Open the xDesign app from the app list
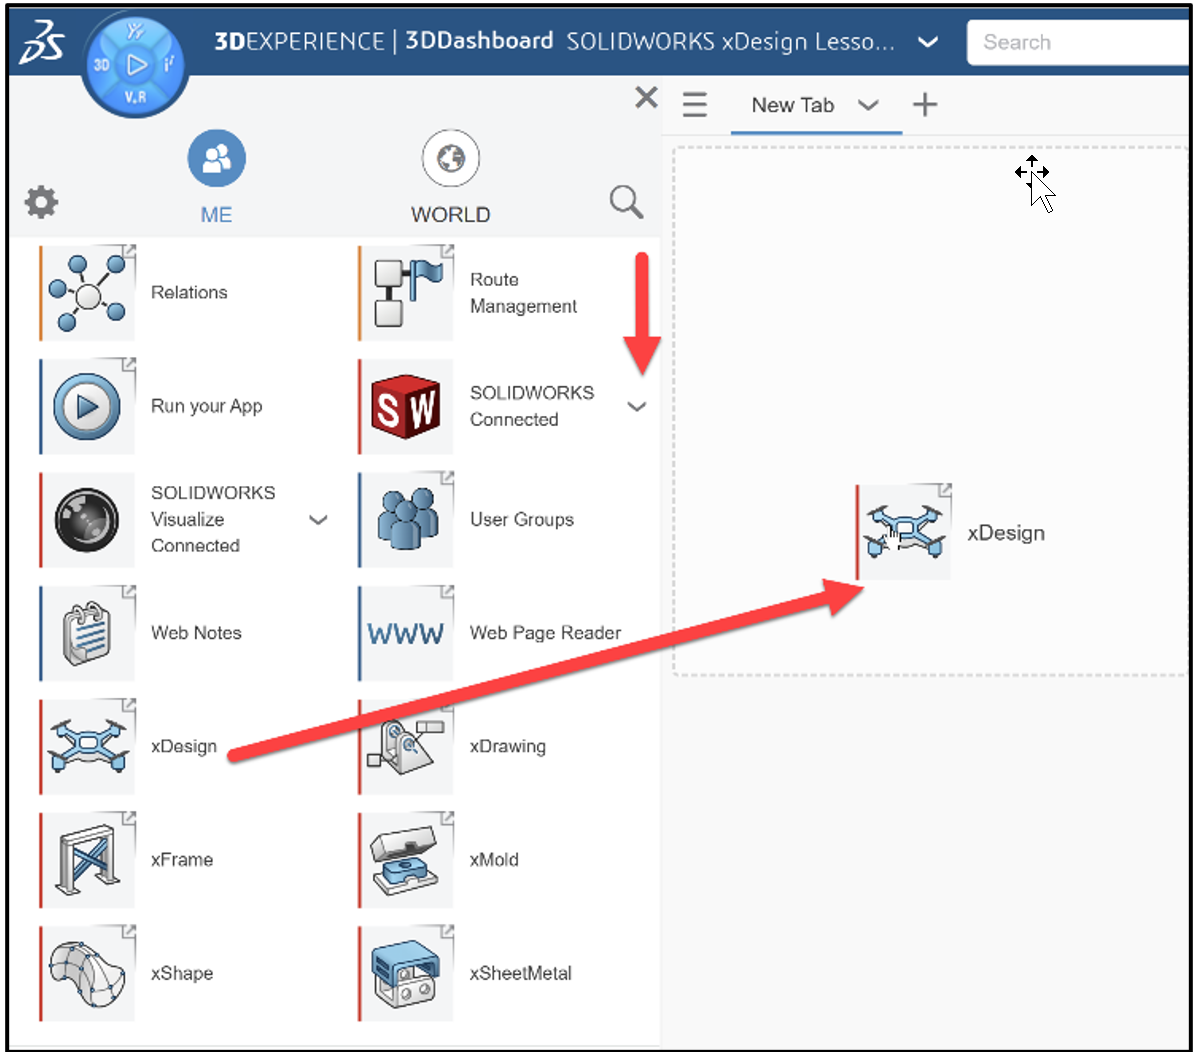The height and width of the screenshot is (1052, 1196). (87, 745)
